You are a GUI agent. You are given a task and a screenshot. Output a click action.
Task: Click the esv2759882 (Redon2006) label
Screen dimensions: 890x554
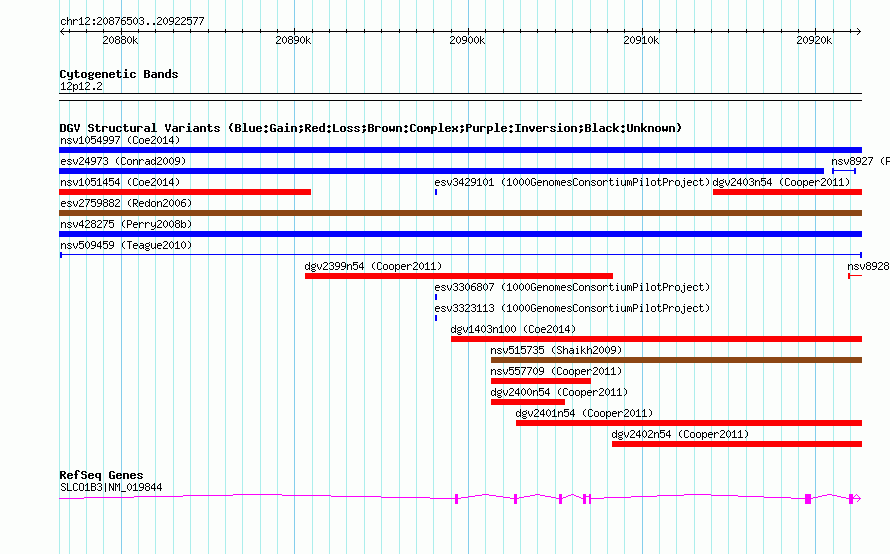[126, 203]
